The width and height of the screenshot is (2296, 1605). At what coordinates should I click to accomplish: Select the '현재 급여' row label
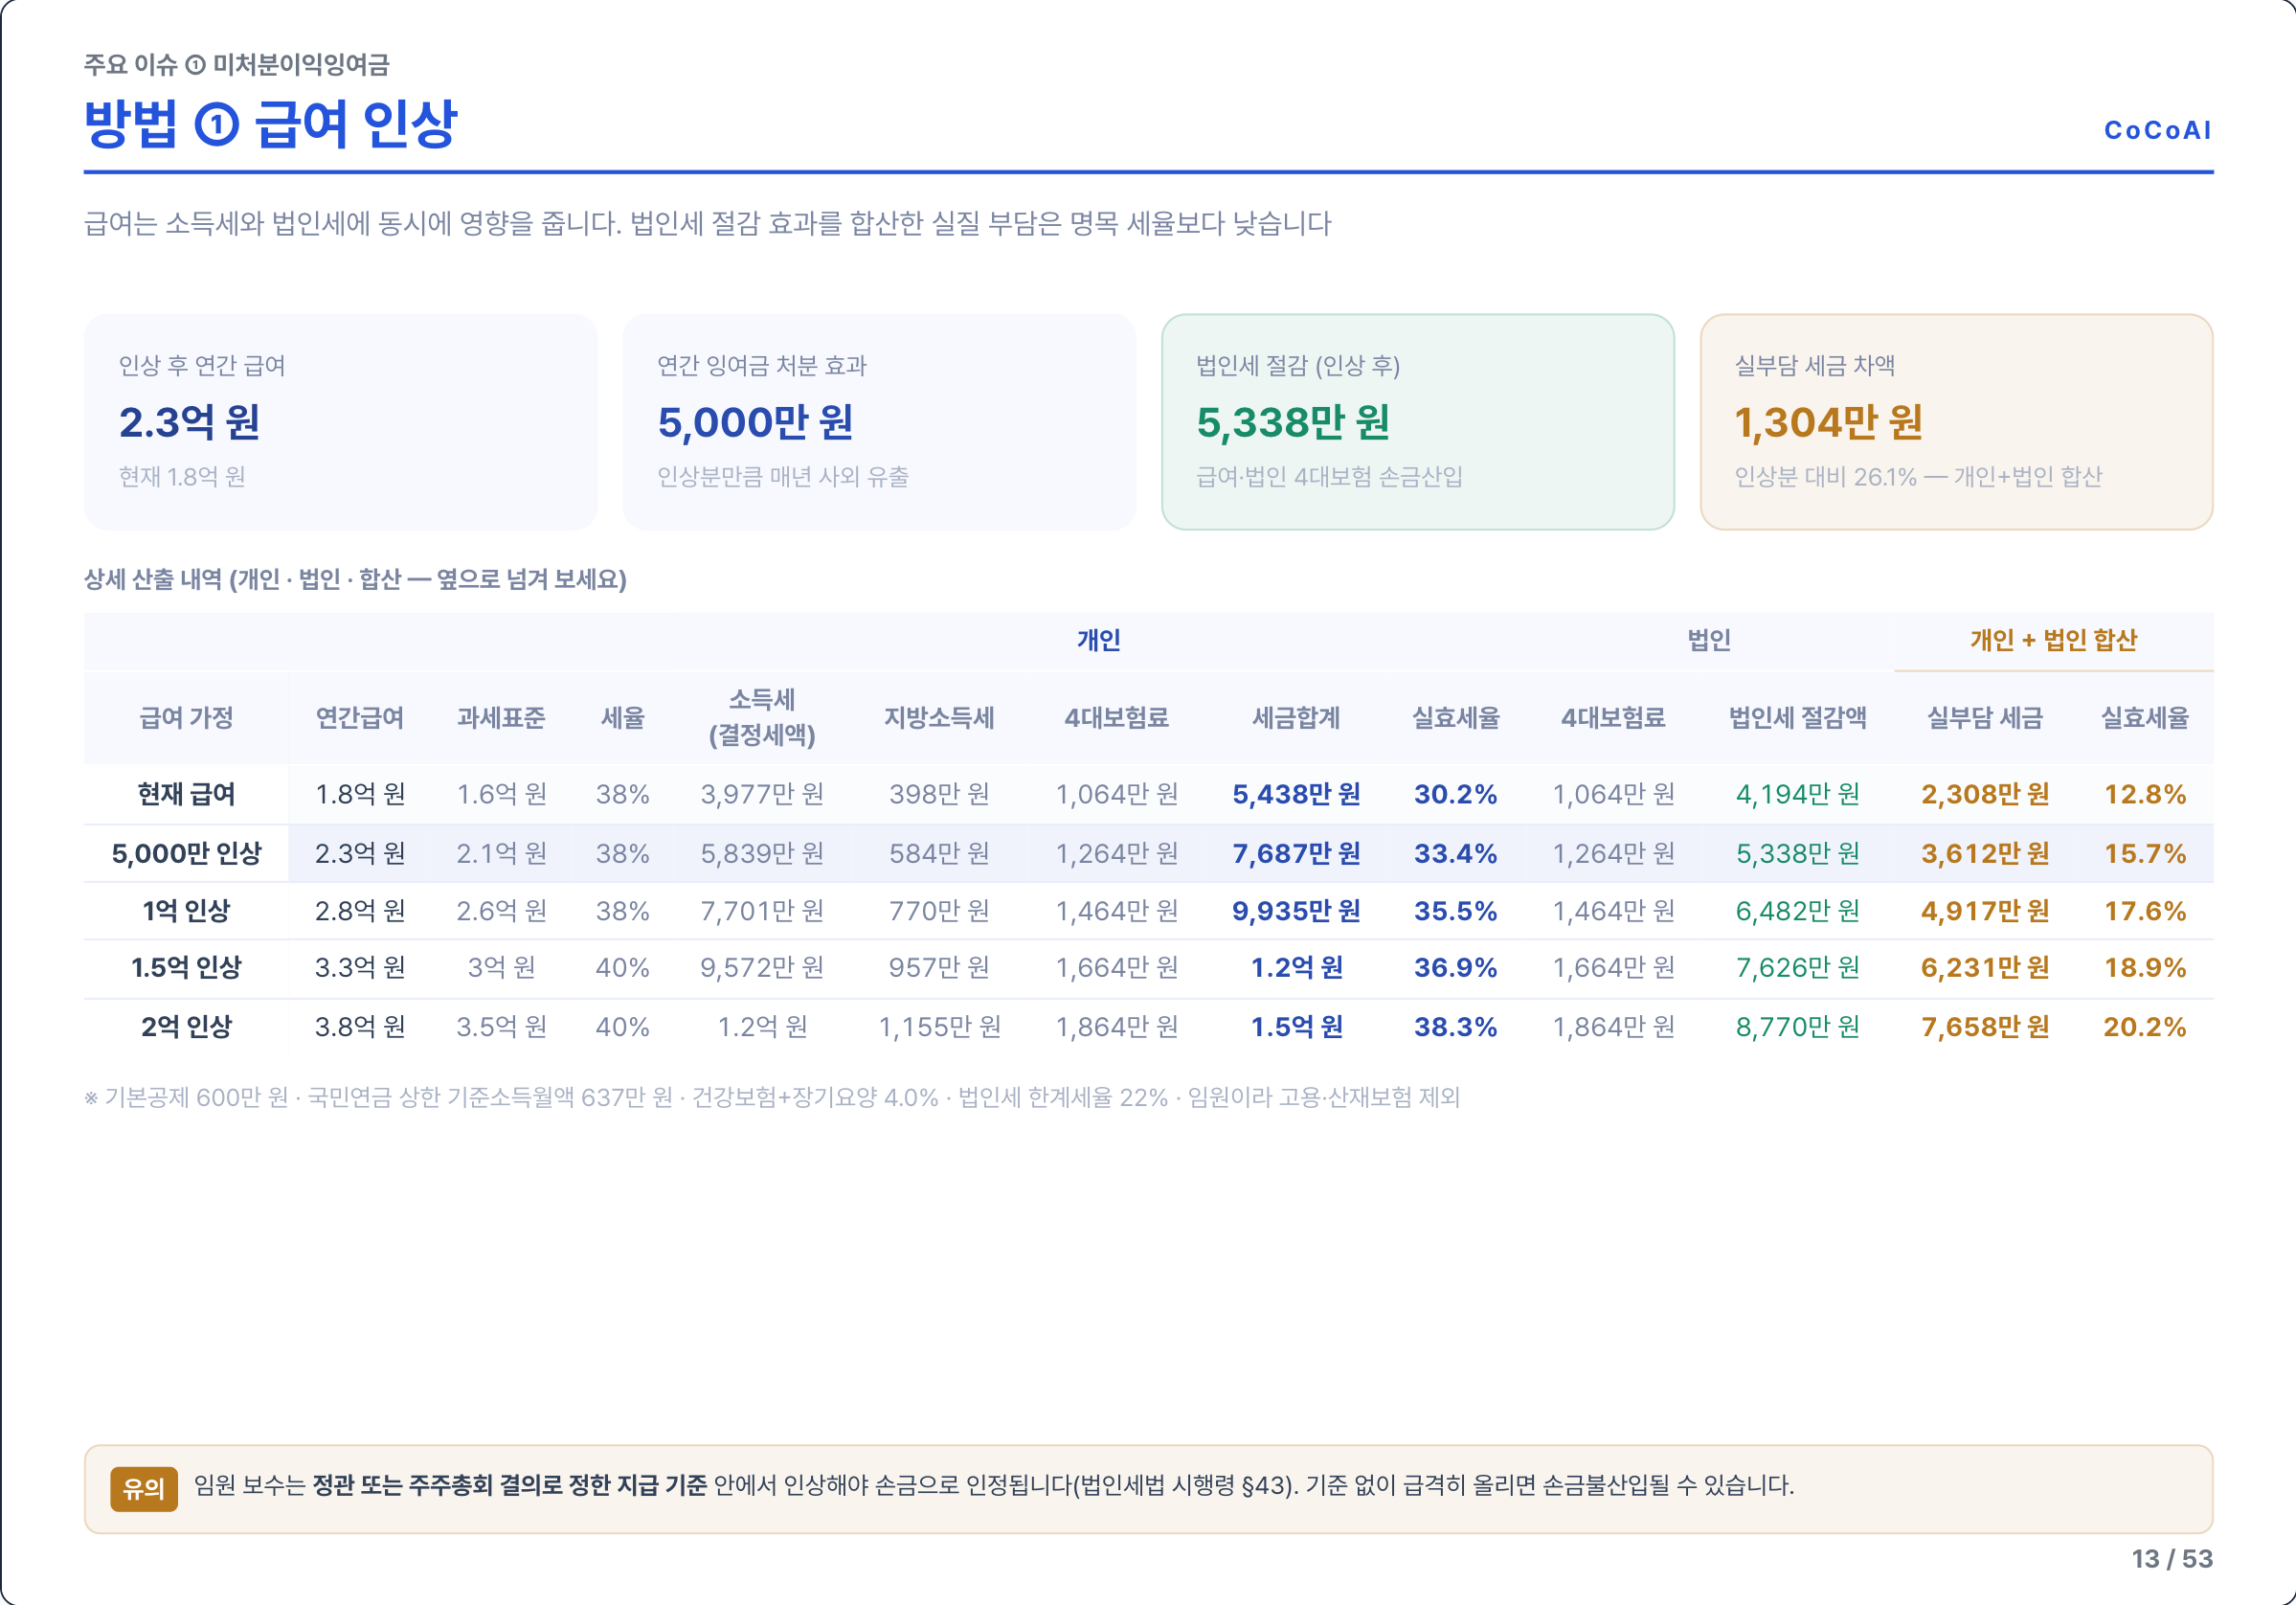point(186,794)
